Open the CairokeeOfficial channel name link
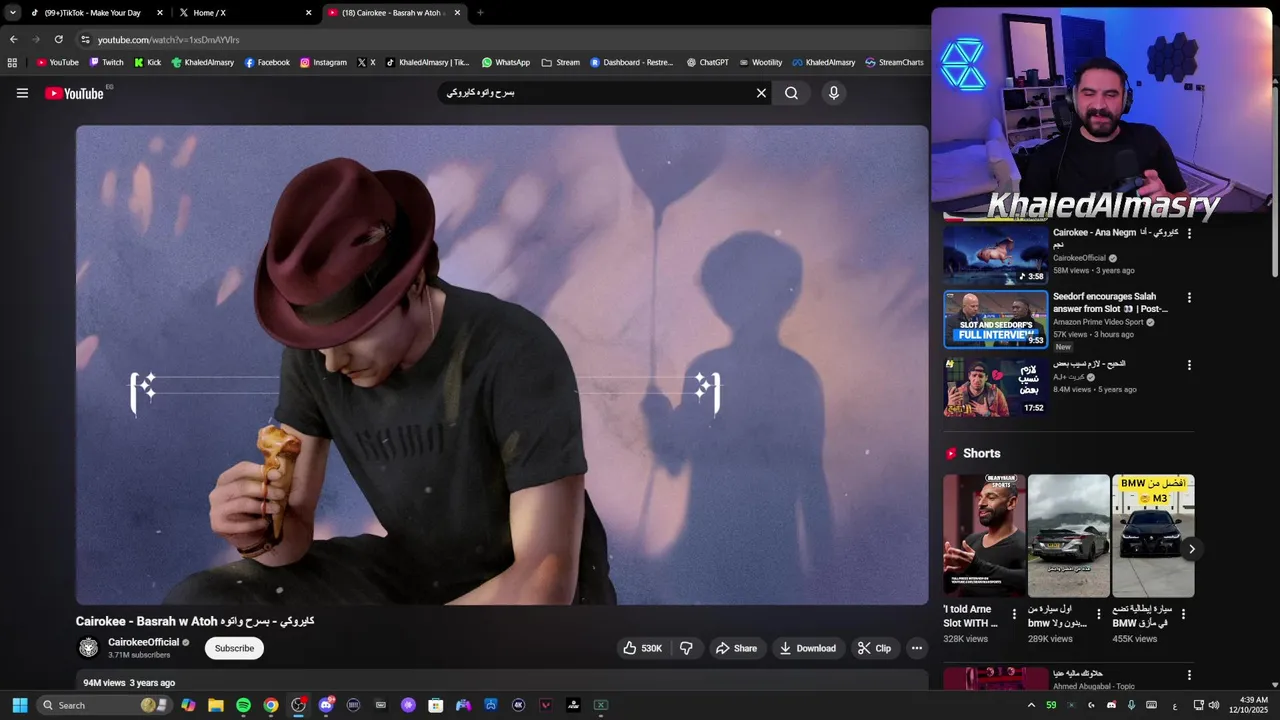The image size is (1280, 720). 143,642
